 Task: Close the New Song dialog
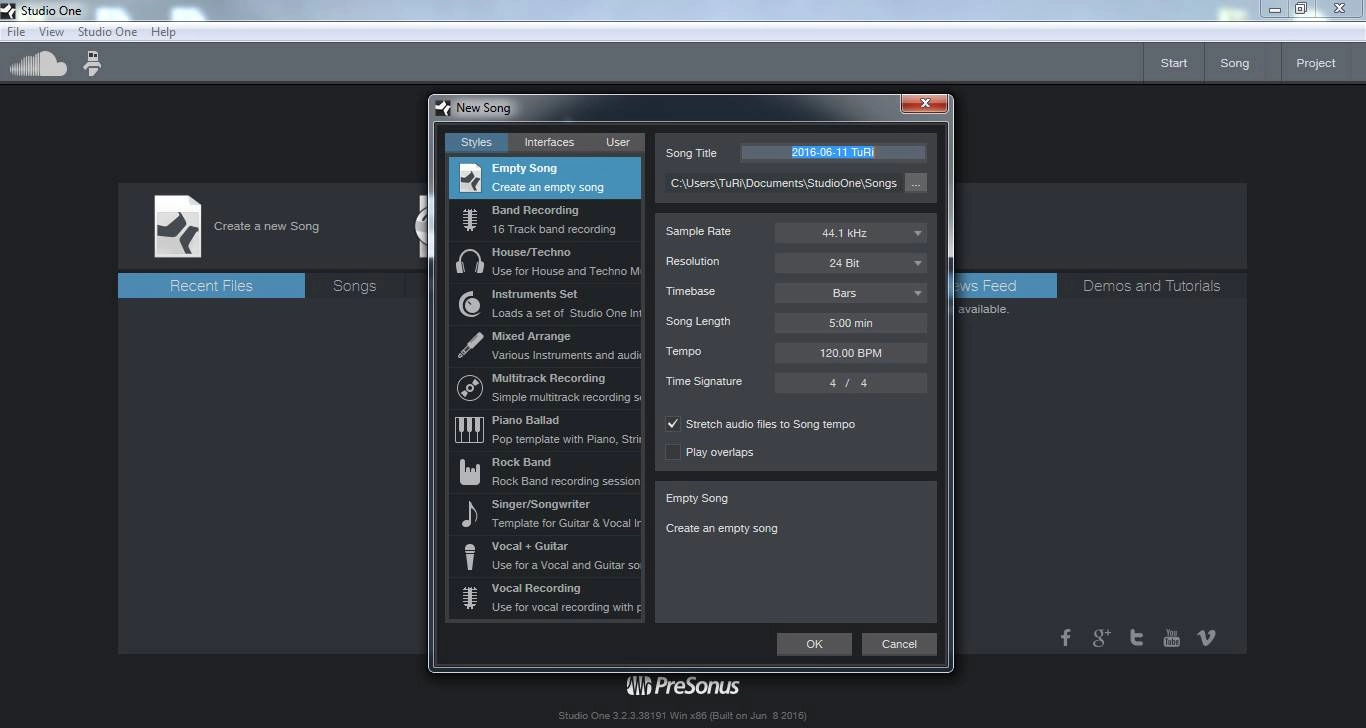[x=925, y=103]
